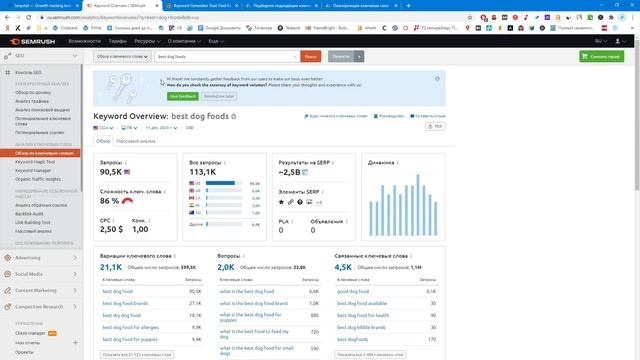Expand the Competitive Research sidebar section
Viewport: 640px width, 360px height.
pyautogui.click(x=41, y=307)
